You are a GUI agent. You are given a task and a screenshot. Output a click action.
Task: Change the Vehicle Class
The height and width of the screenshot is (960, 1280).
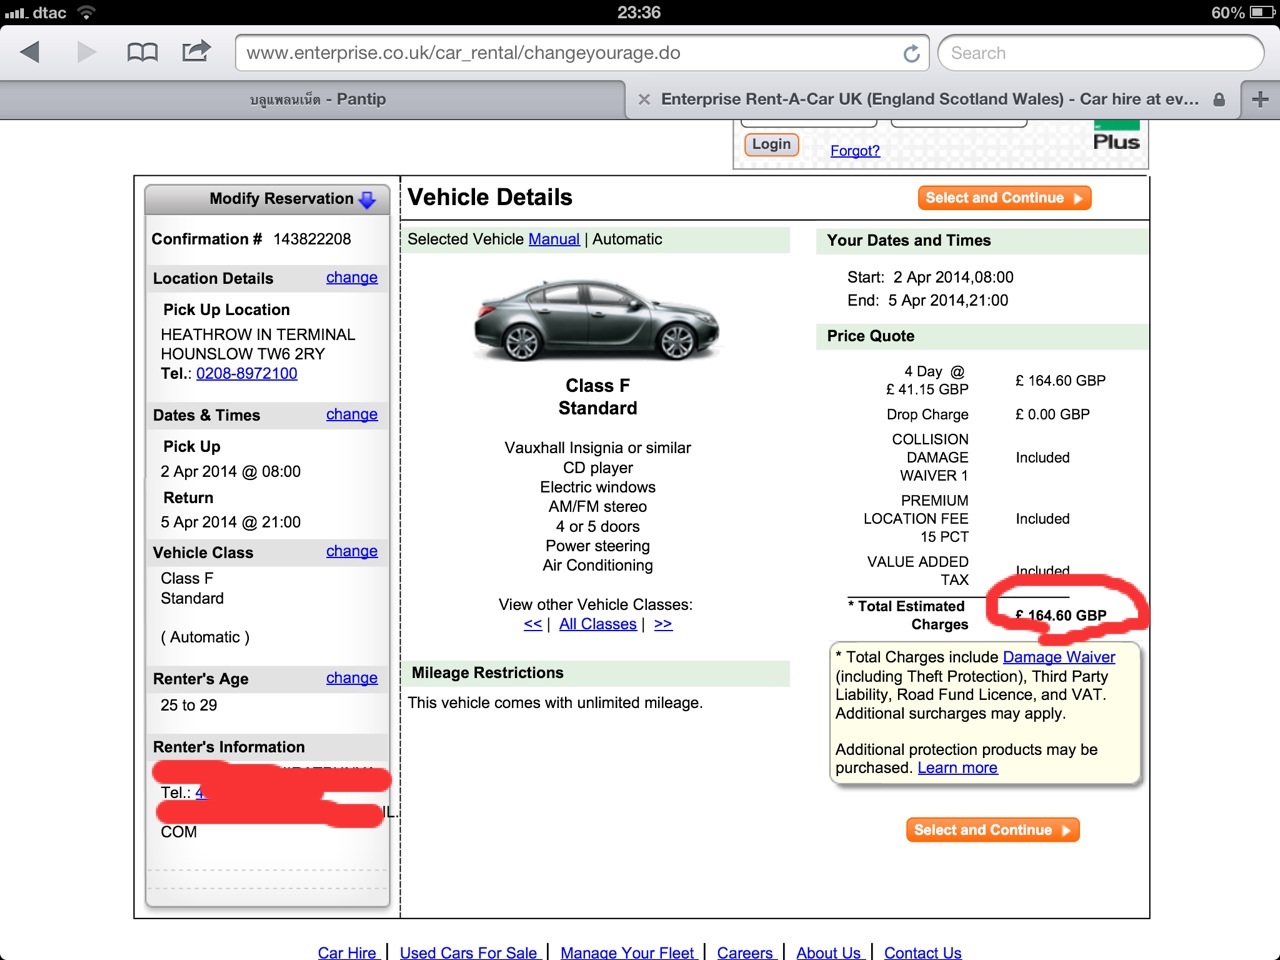(352, 552)
